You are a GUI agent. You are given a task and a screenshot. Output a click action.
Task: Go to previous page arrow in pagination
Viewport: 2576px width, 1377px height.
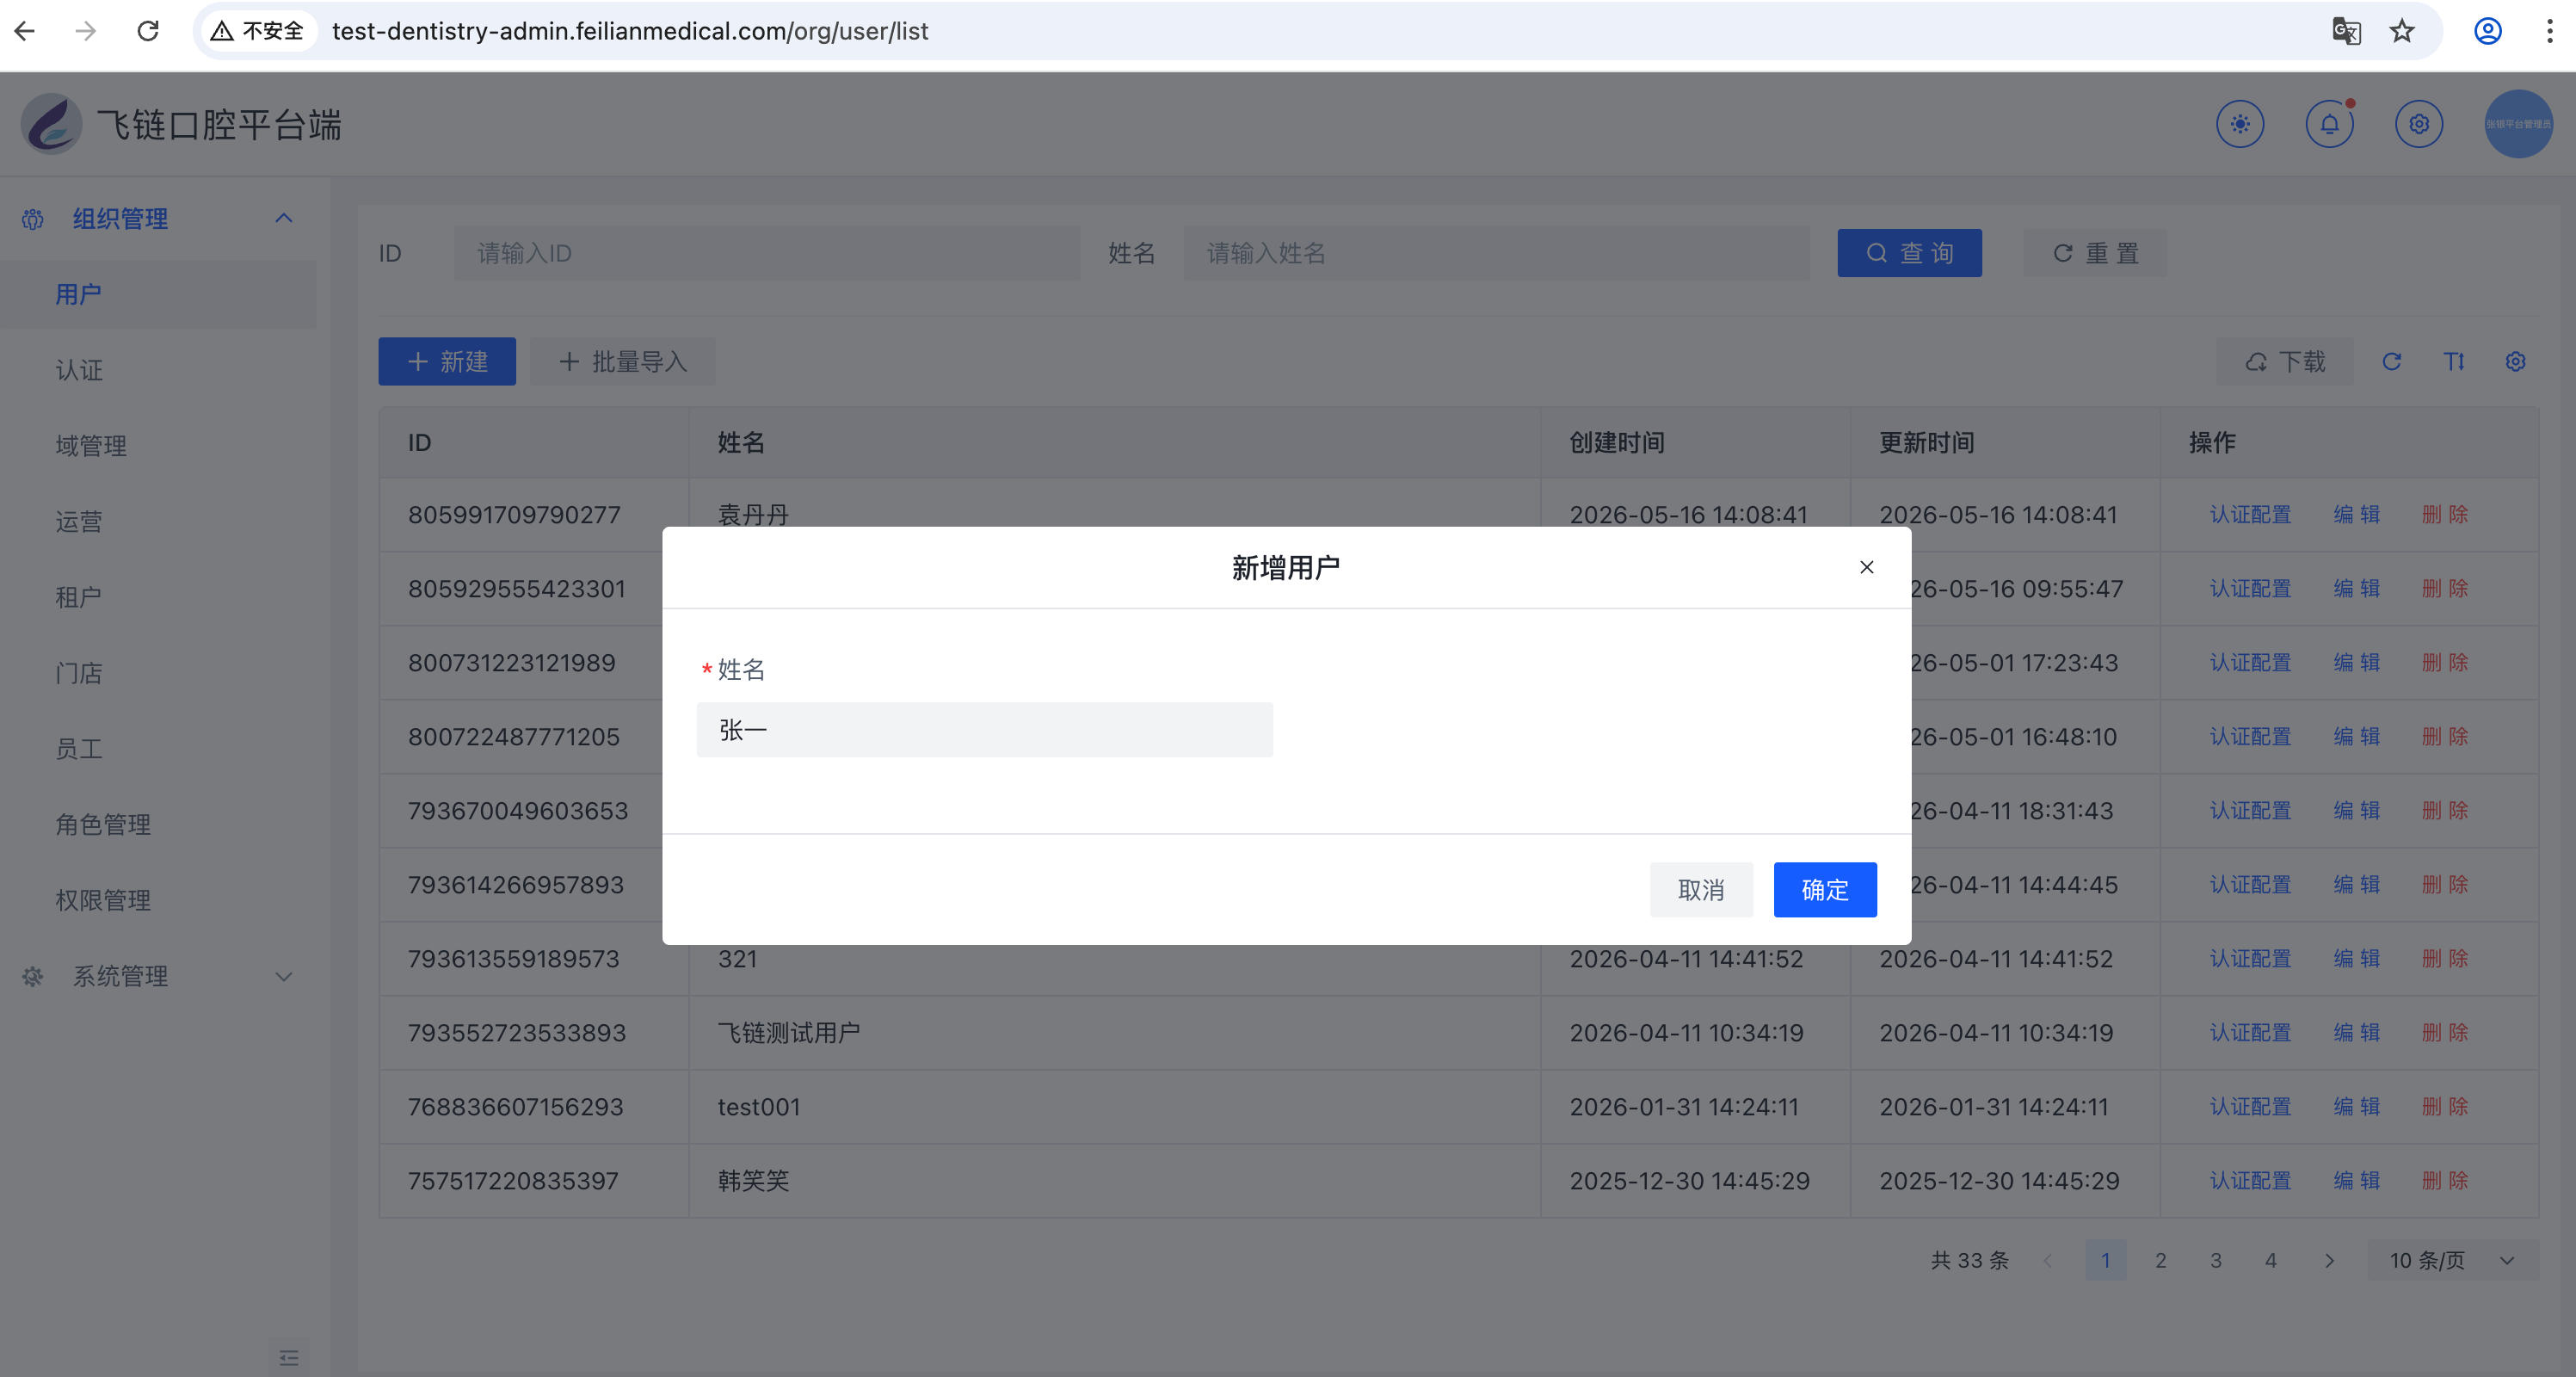tap(2047, 1260)
